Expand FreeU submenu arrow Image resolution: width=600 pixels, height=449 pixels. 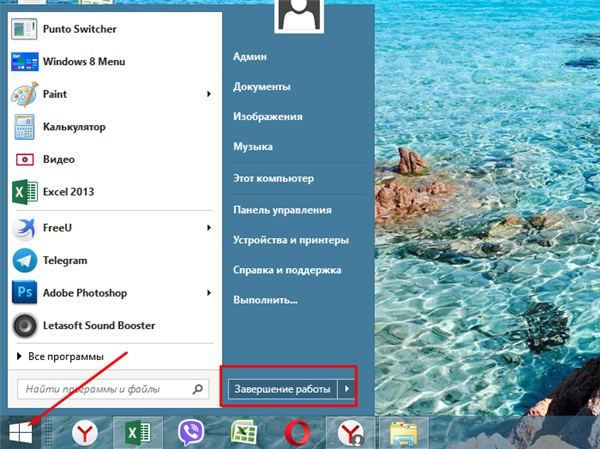[209, 228]
